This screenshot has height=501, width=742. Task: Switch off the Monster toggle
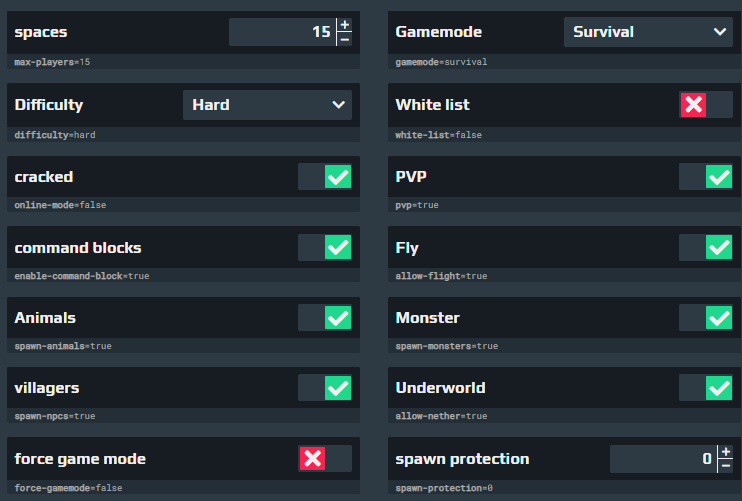click(x=706, y=317)
